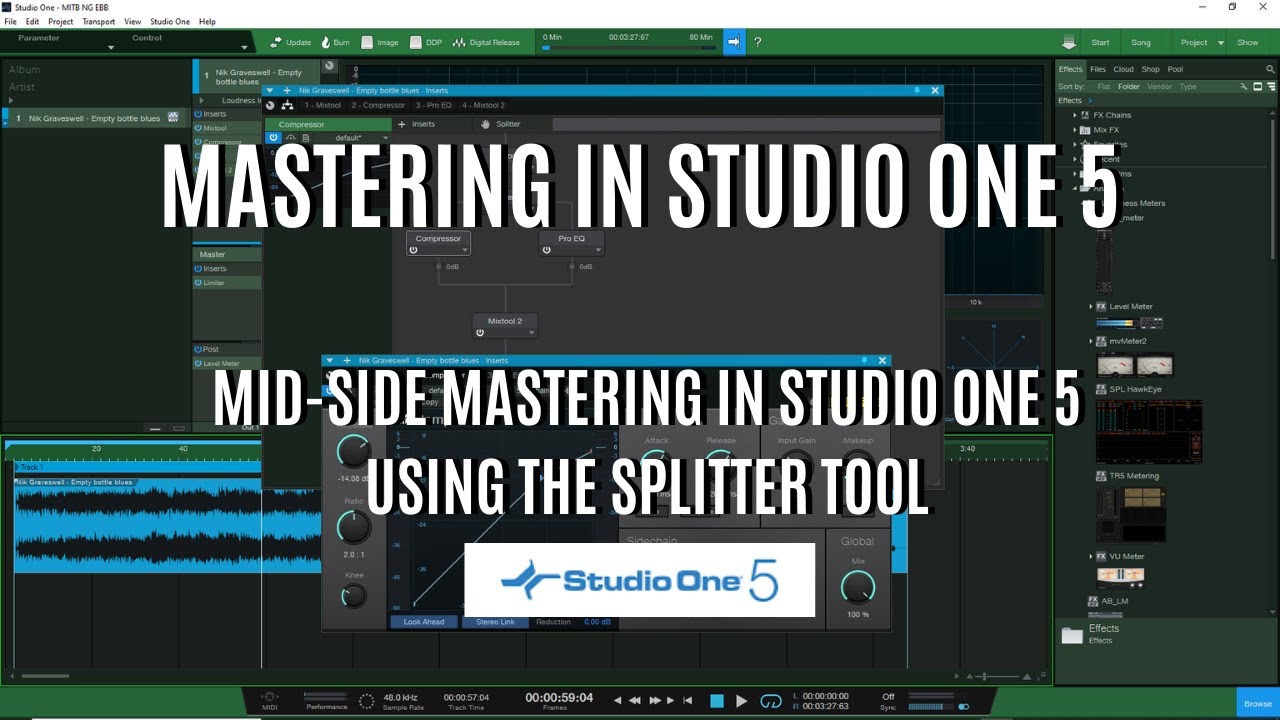Click the pin icon of upper Inserts window
Viewport: 1280px width, 720px height.
coord(917,90)
